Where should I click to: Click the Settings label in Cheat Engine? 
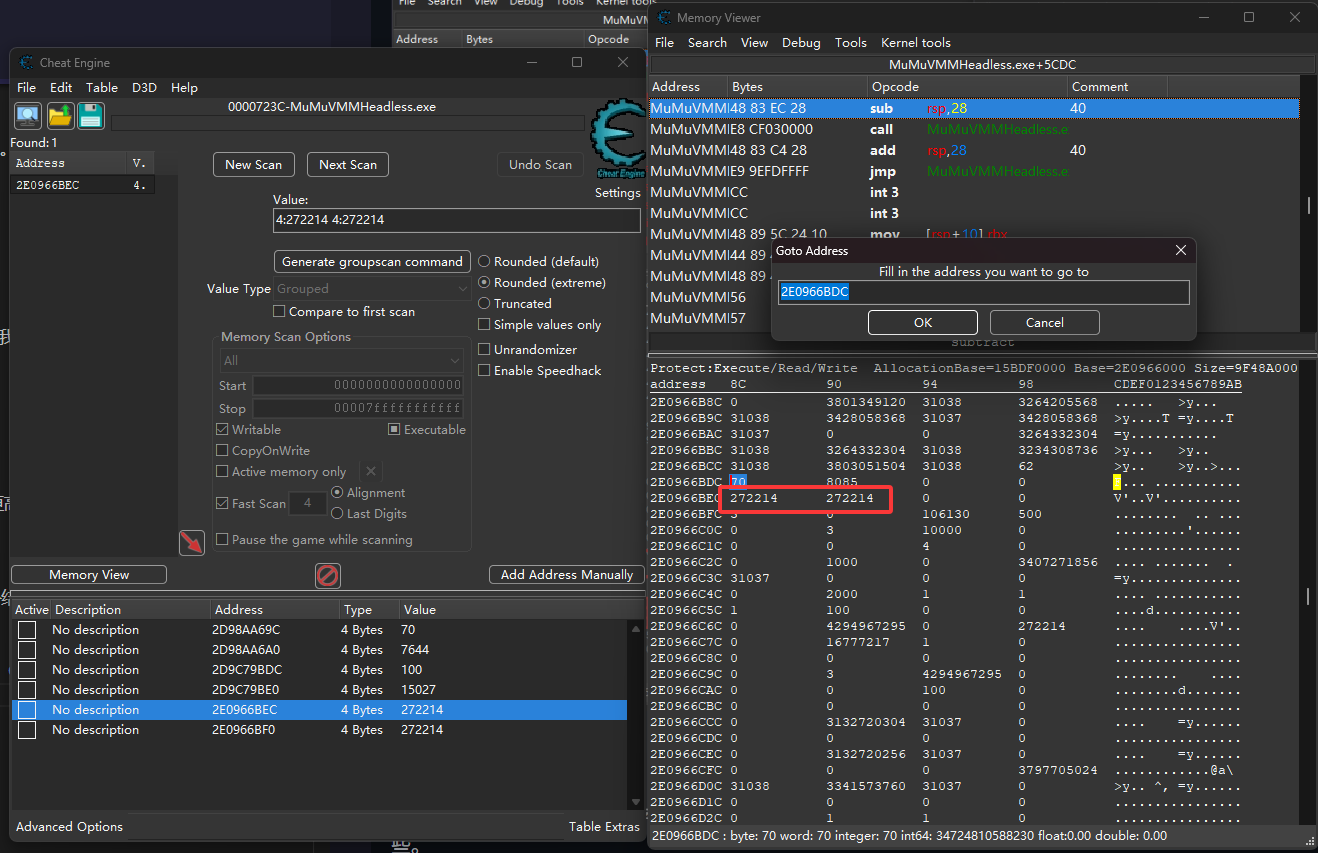(617, 193)
